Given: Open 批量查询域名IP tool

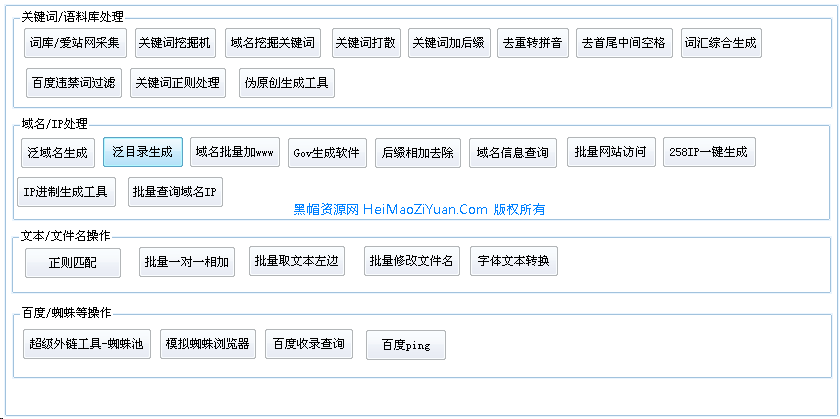Looking at the screenshot, I should coord(175,192).
